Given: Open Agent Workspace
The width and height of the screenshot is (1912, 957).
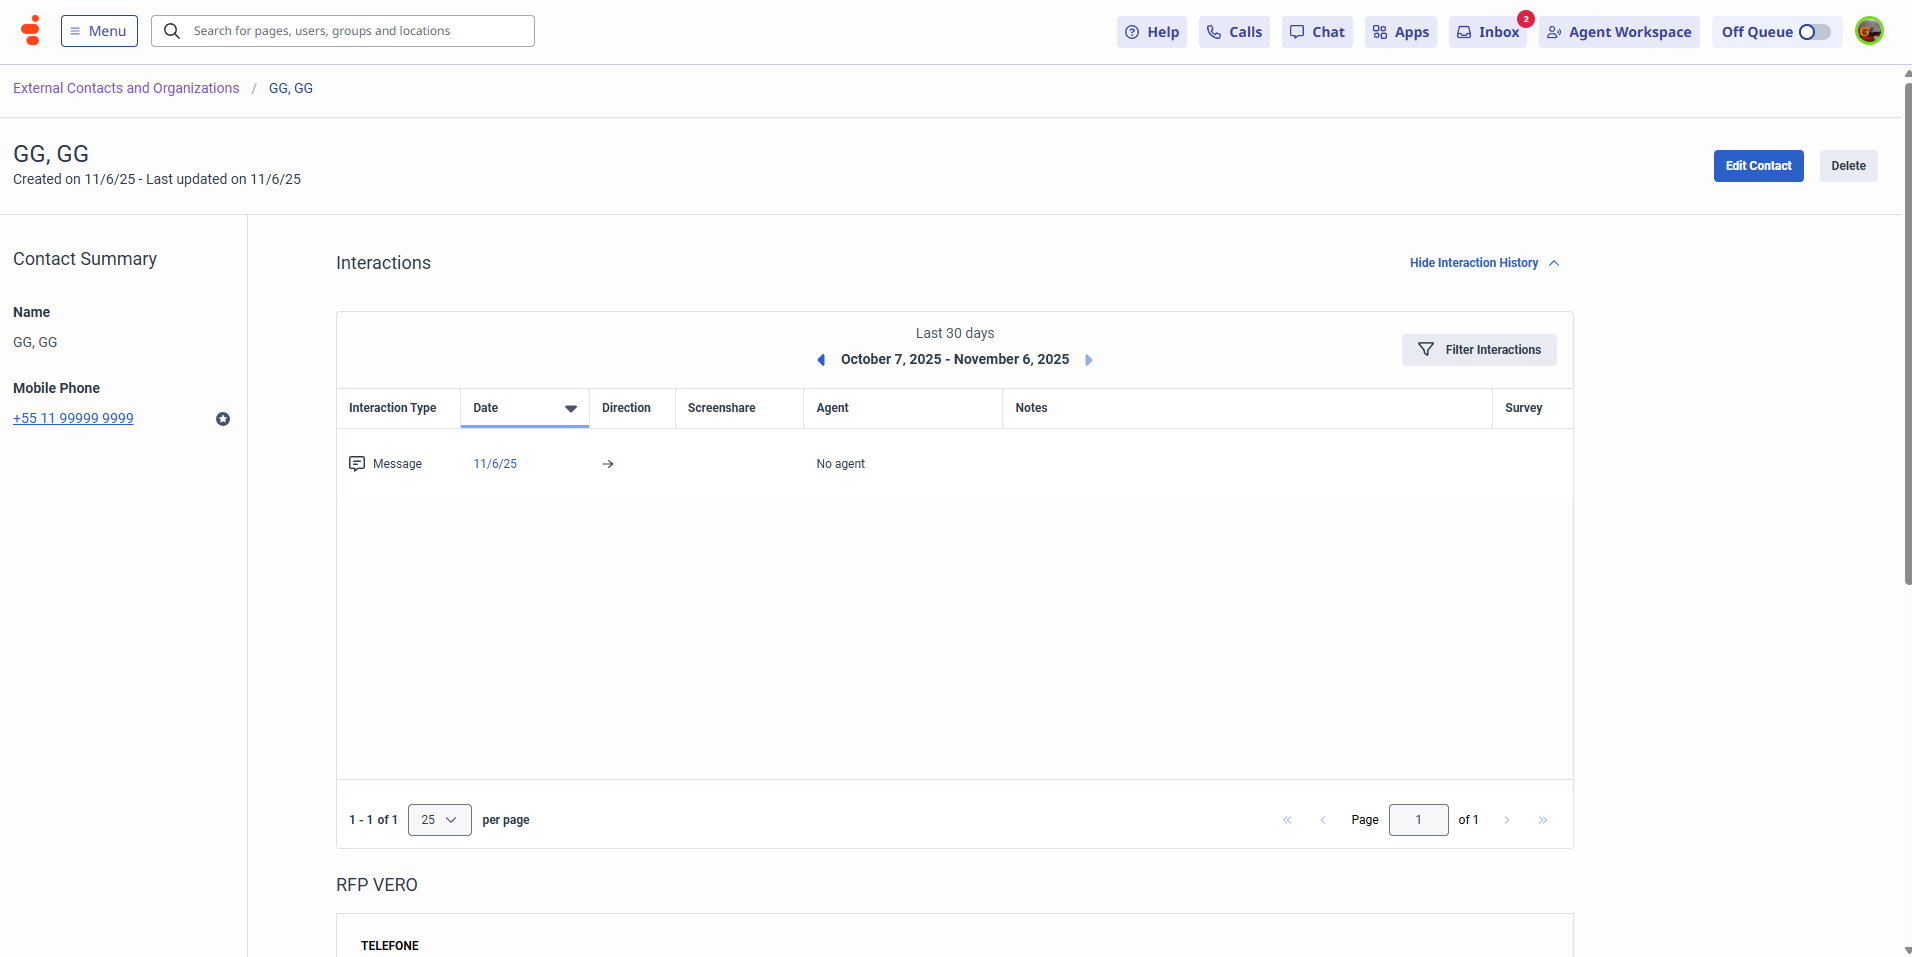Looking at the screenshot, I should click(1619, 32).
